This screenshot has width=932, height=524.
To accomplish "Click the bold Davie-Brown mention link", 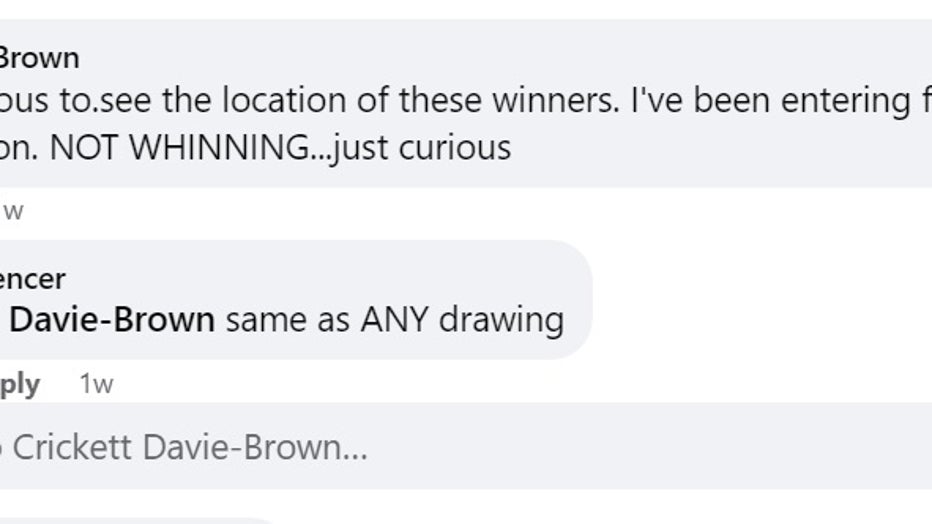I will pos(112,320).
